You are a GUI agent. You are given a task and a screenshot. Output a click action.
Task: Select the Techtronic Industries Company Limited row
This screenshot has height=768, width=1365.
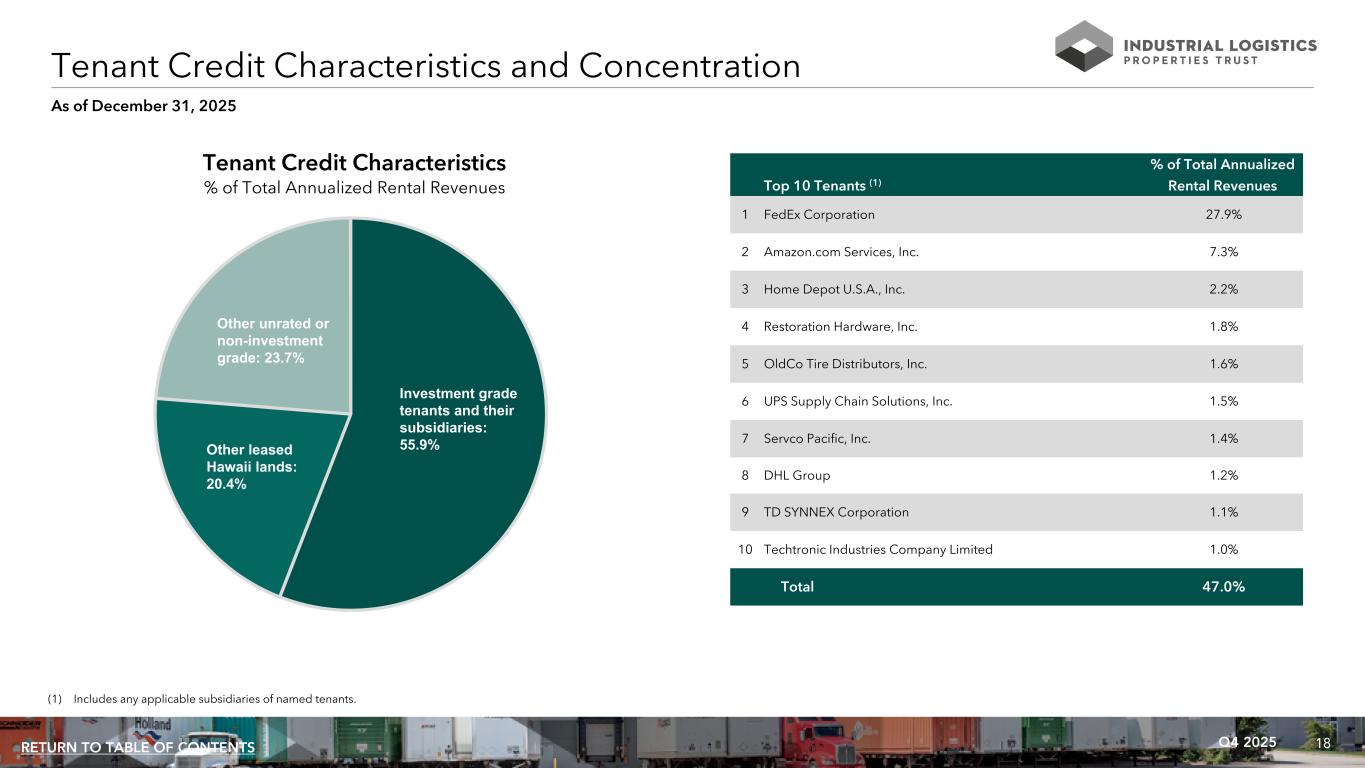1016,550
